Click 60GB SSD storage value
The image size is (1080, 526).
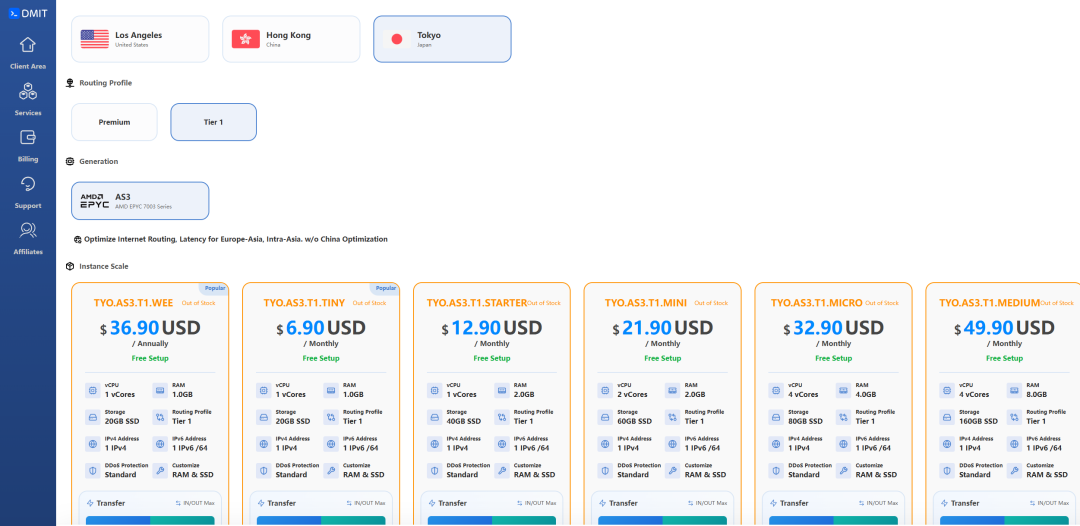[x=634, y=421]
